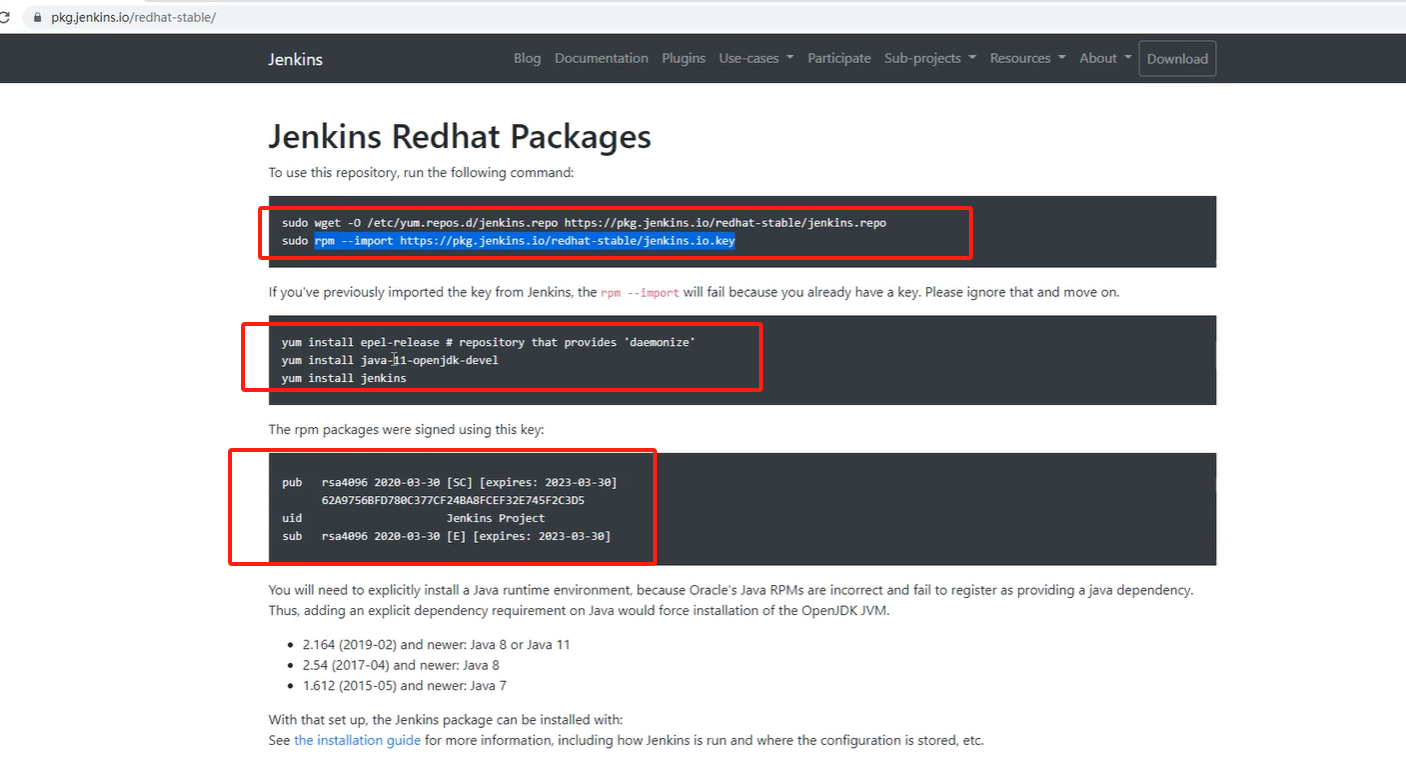
Task: Click the Jenkins Redhat Packages heading
Action: coord(460,137)
